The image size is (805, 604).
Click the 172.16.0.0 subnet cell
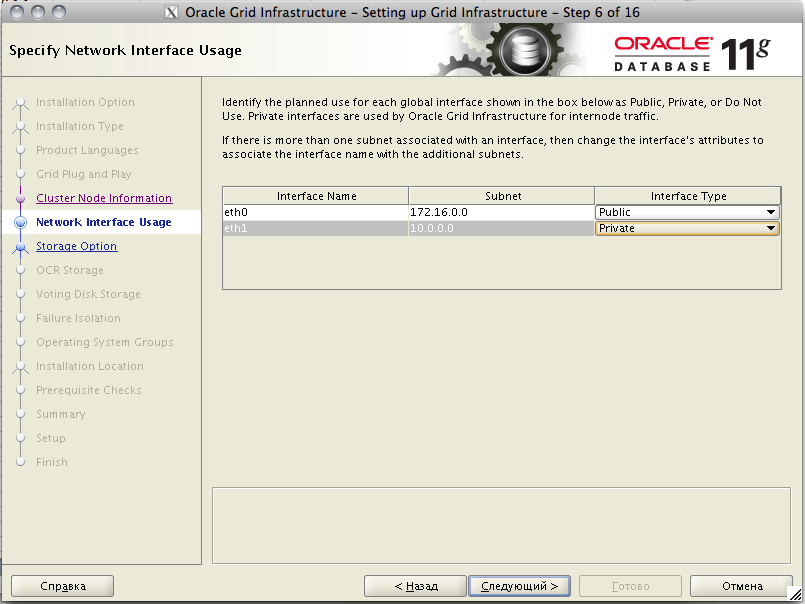500,212
